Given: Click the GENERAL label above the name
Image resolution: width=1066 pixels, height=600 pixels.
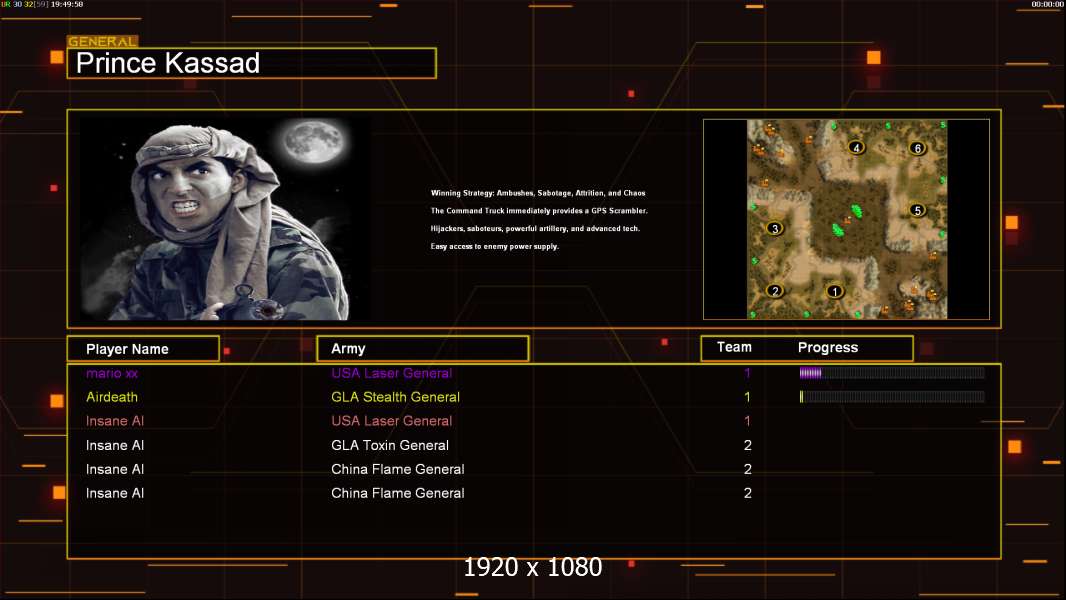Looking at the screenshot, I should (103, 41).
